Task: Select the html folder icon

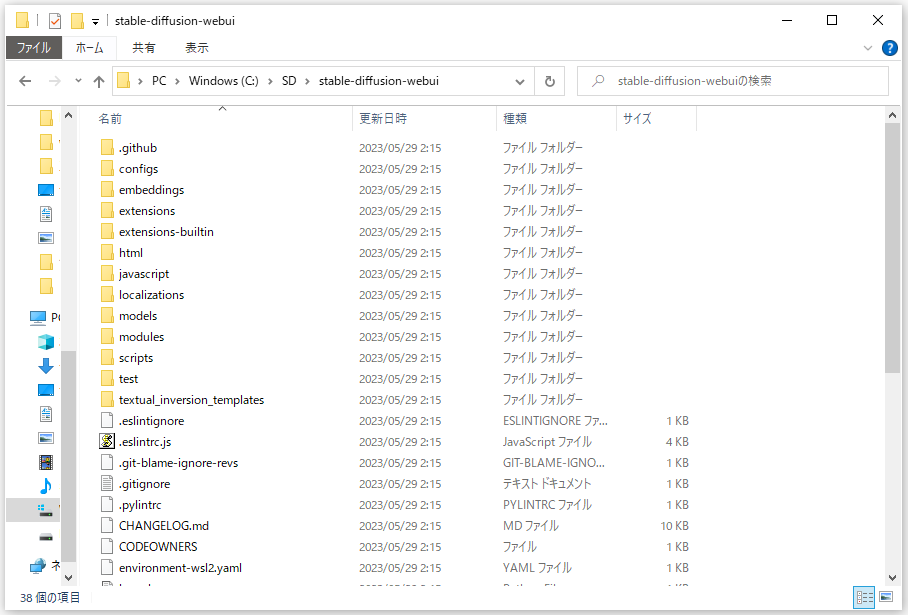Action: pos(107,252)
